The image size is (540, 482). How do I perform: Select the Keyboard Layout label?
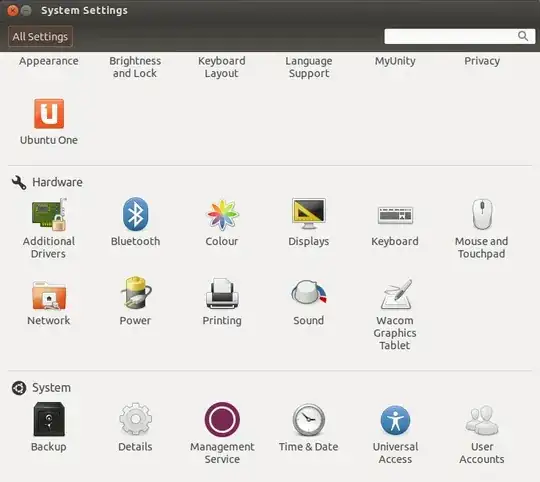click(222, 67)
